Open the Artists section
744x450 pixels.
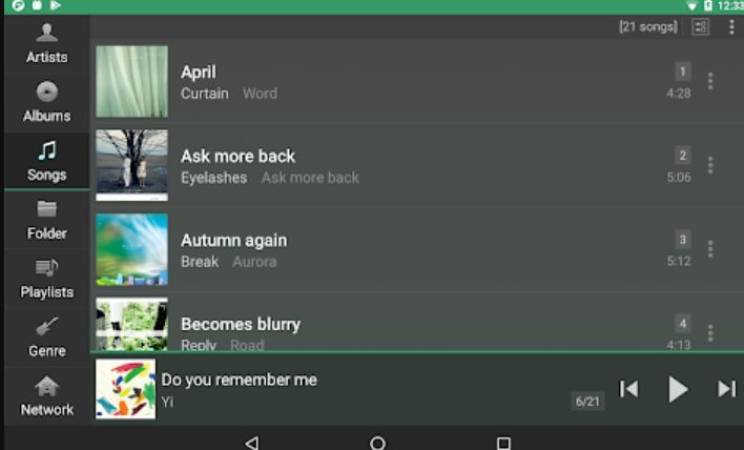pyautogui.click(x=46, y=43)
